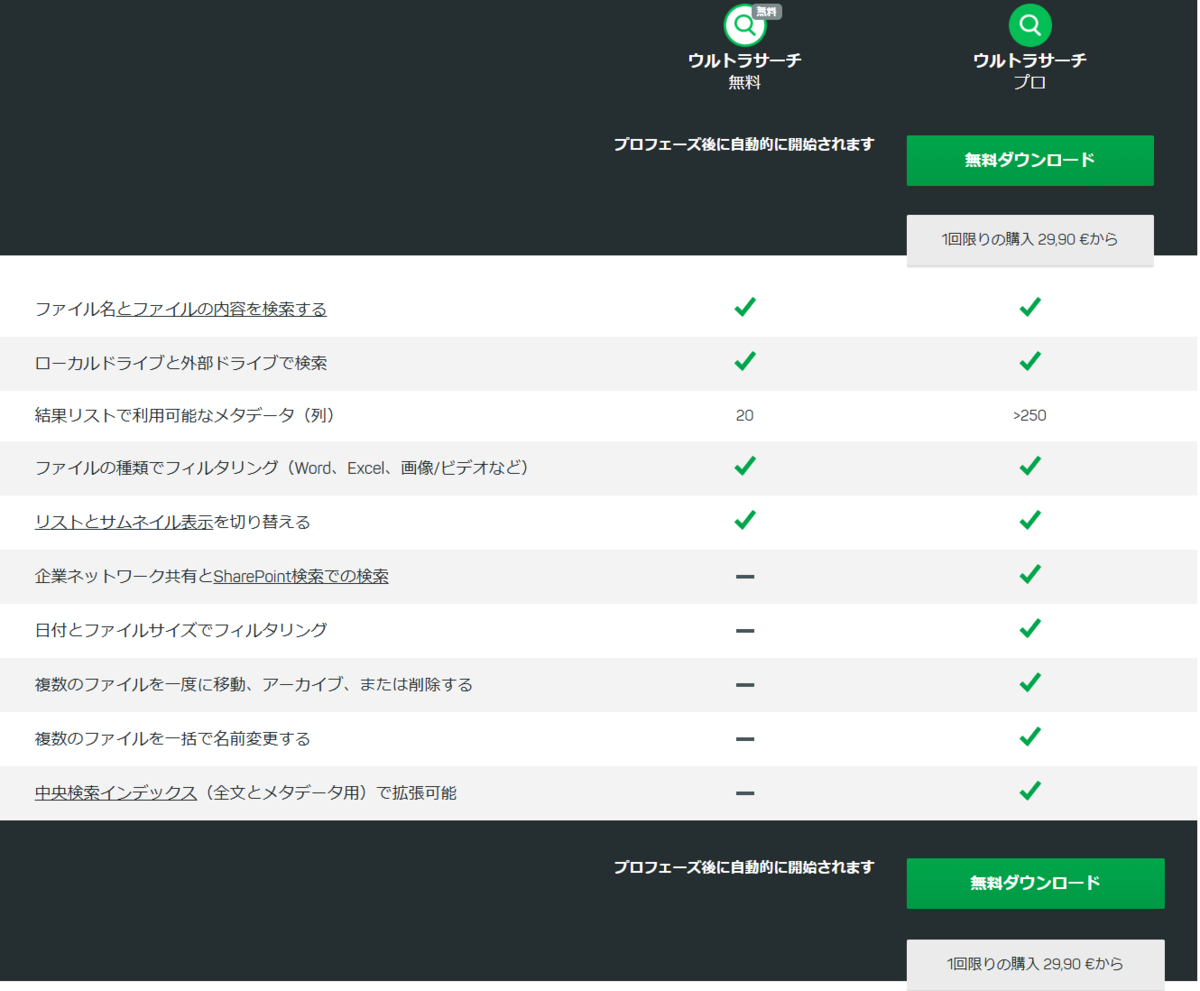The image size is (1200, 991).
Task: Click the ローカルドライブと外部ドライブで検索 label
Action: pos(181,363)
